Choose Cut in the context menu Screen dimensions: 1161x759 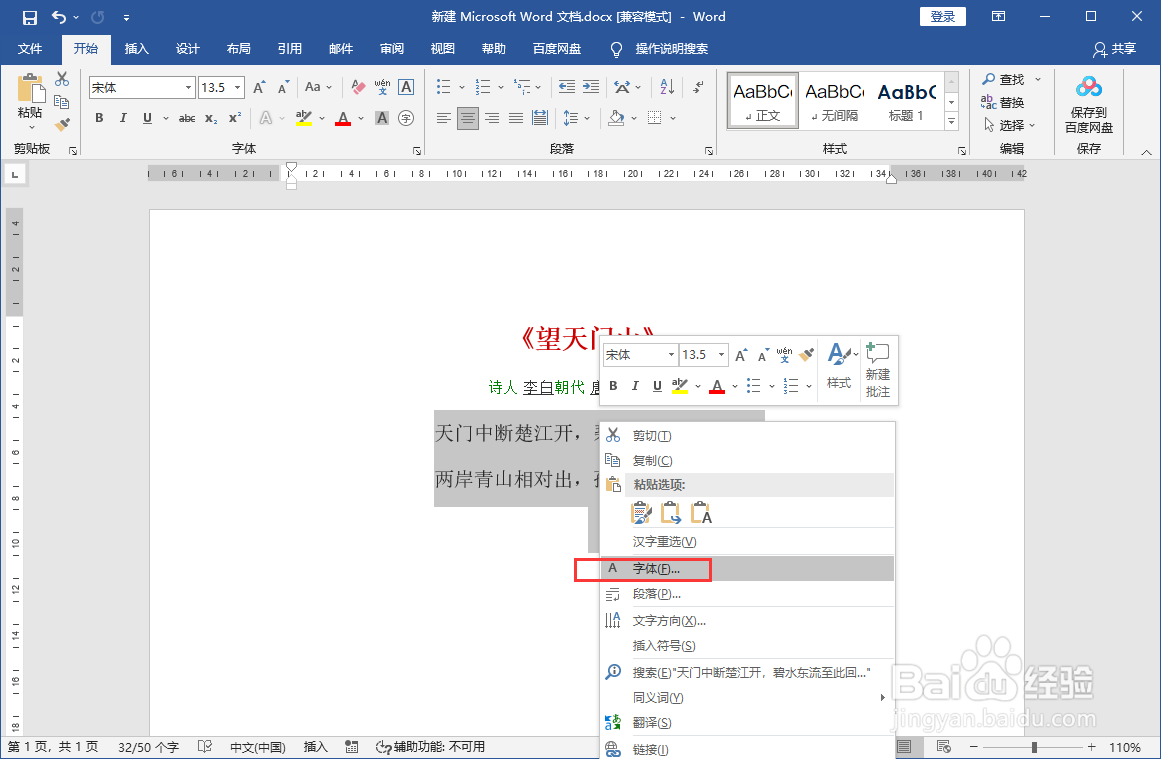747,436
